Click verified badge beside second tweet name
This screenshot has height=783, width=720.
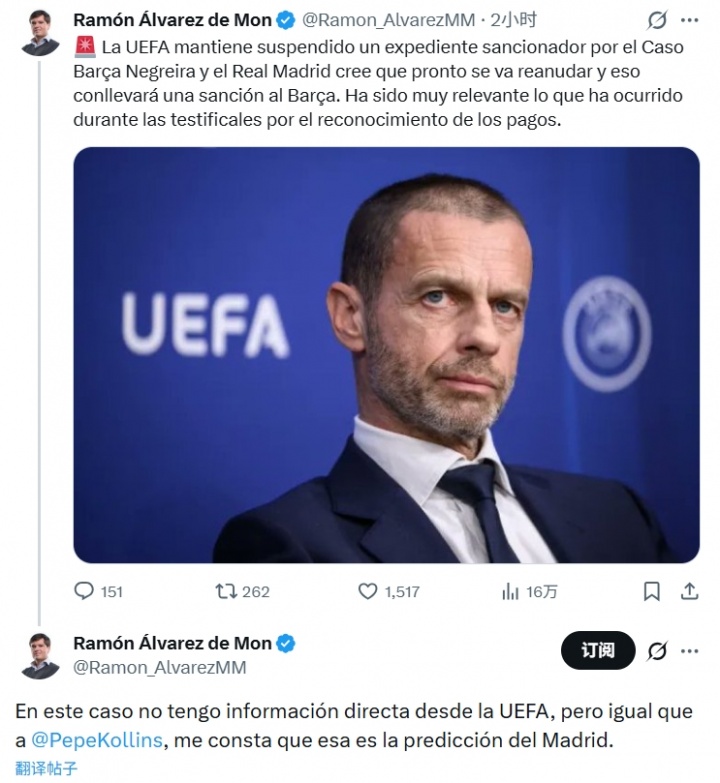[286, 644]
